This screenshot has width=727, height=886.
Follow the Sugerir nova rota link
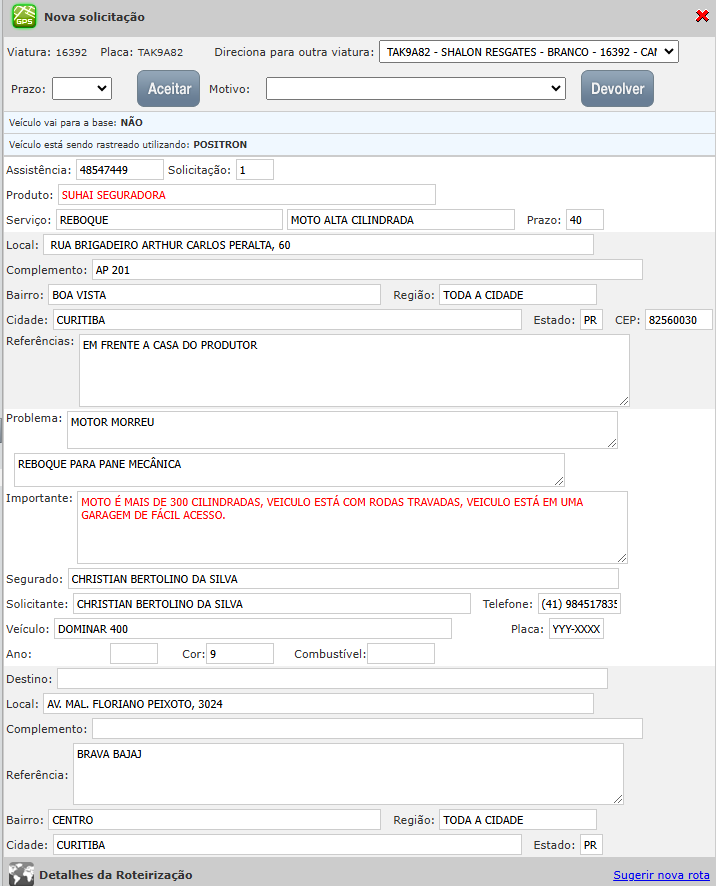pyautogui.click(x=661, y=875)
